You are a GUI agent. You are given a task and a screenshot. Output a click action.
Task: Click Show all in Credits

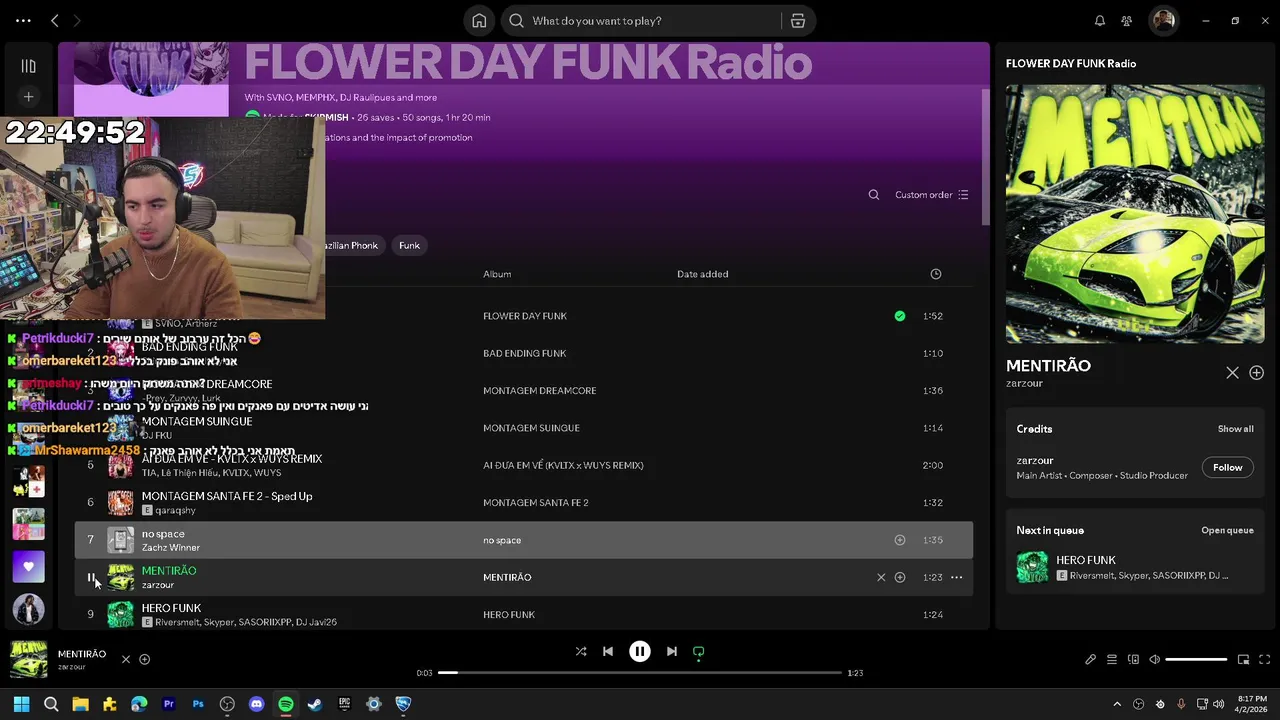coord(1235,429)
